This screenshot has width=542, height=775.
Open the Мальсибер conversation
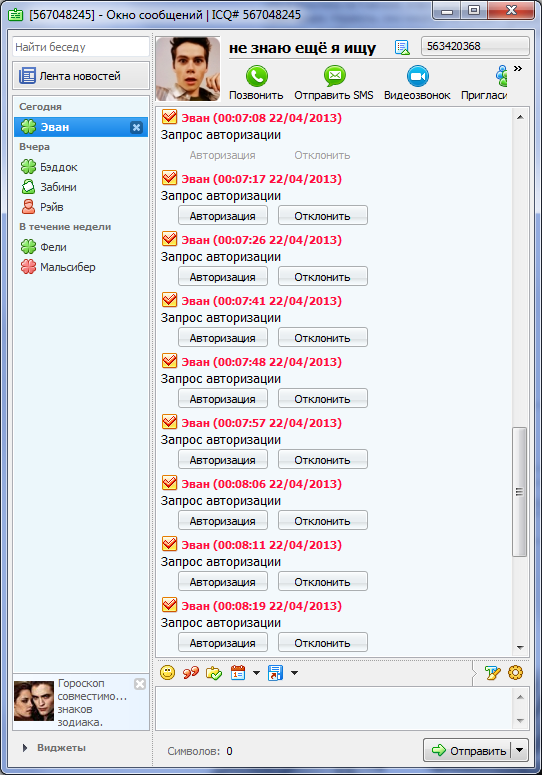pyautogui.click(x=81, y=267)
